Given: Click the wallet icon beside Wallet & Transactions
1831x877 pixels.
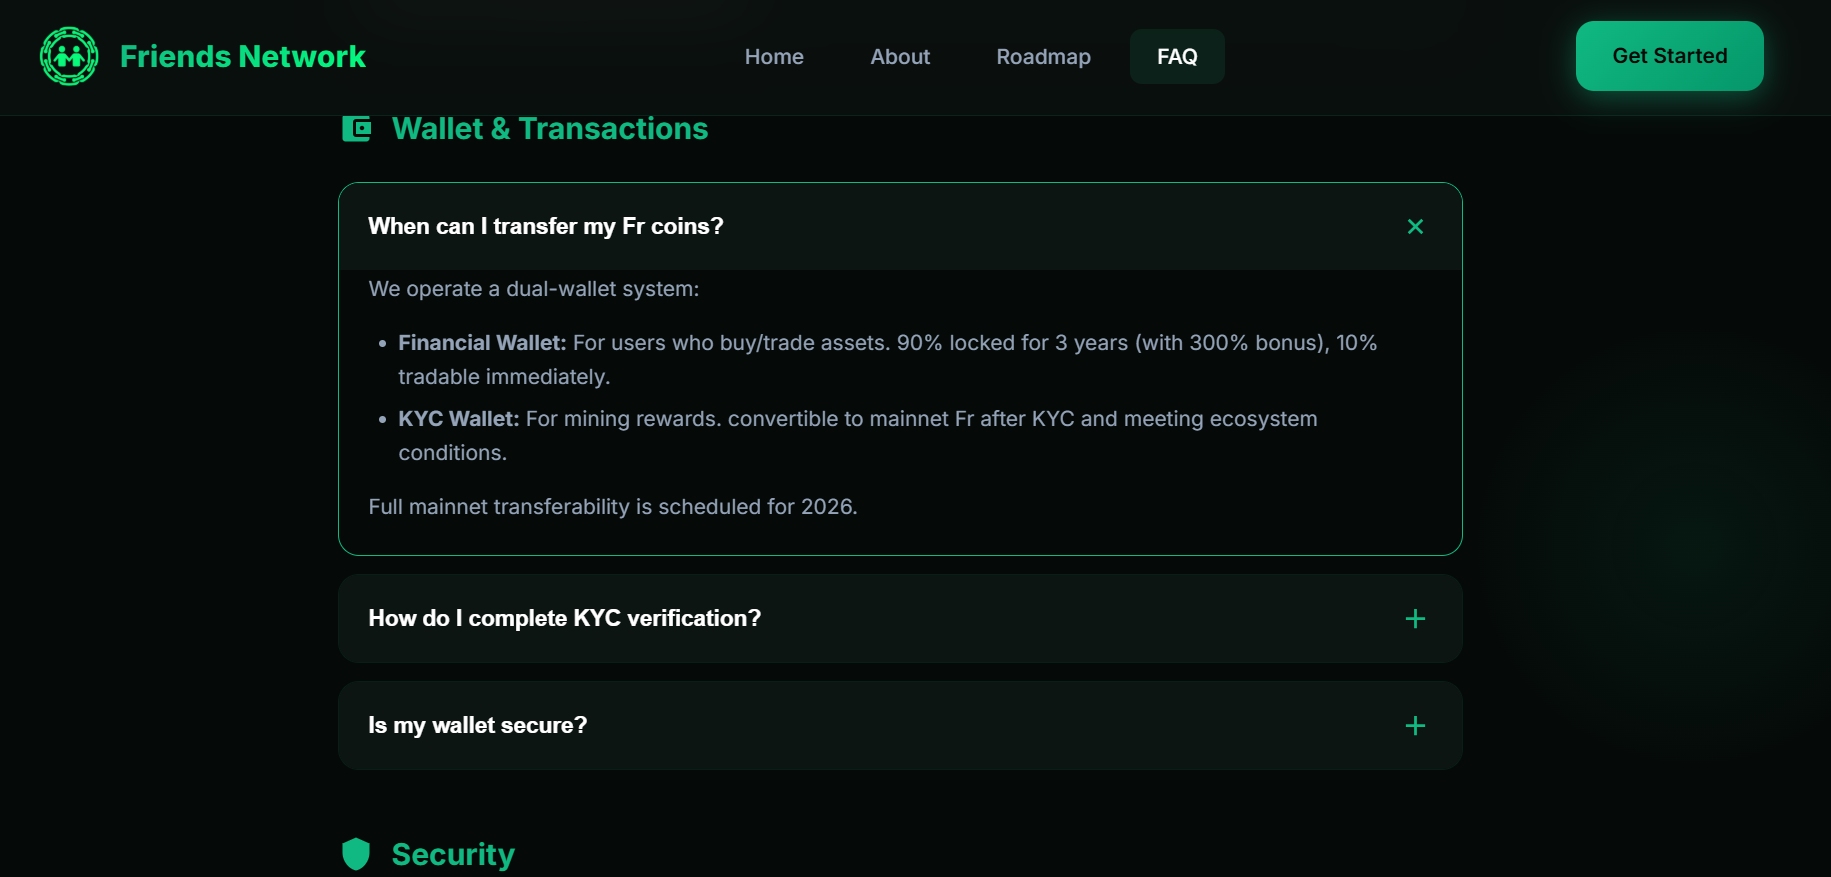Looking at the screenshot, I should click(x=356, y=129).
